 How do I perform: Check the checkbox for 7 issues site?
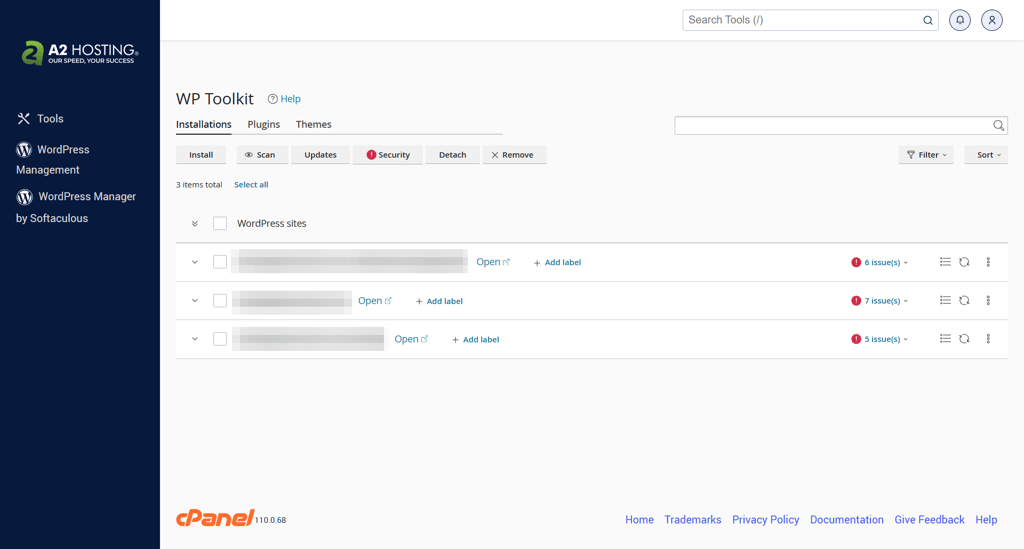220,300
